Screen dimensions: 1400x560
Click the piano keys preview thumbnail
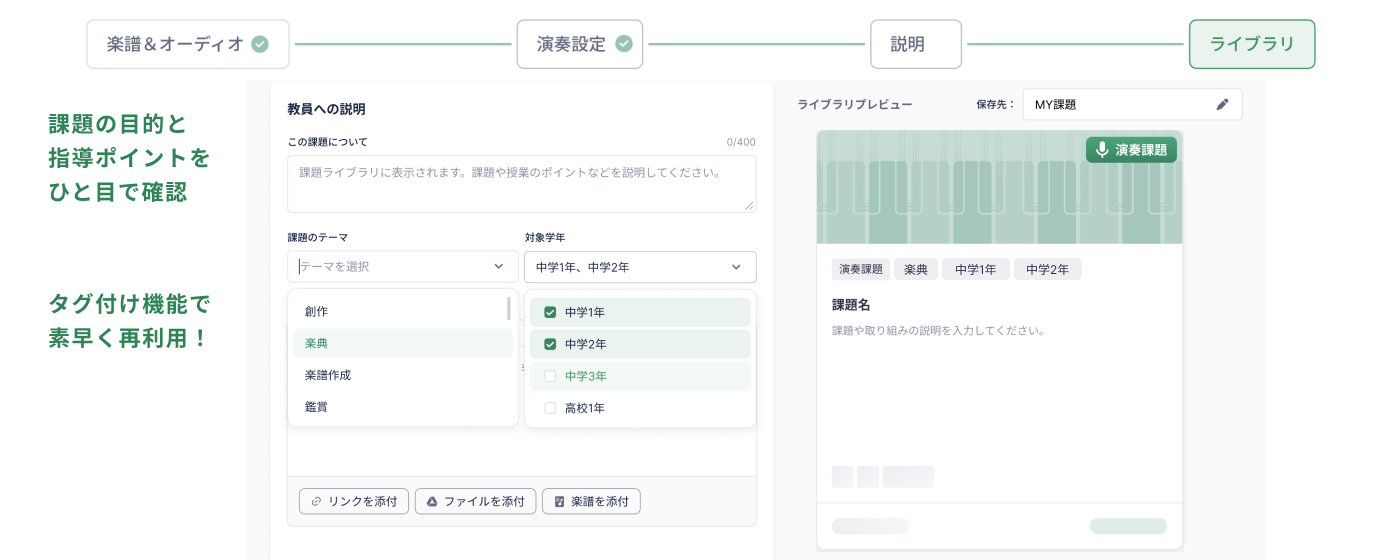1000,188
